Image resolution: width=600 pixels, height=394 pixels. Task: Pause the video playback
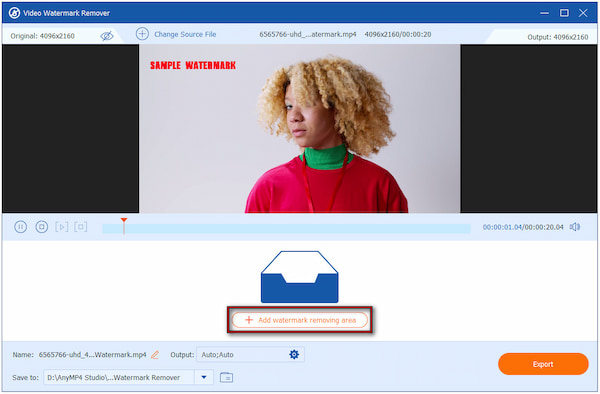(21, 227)
